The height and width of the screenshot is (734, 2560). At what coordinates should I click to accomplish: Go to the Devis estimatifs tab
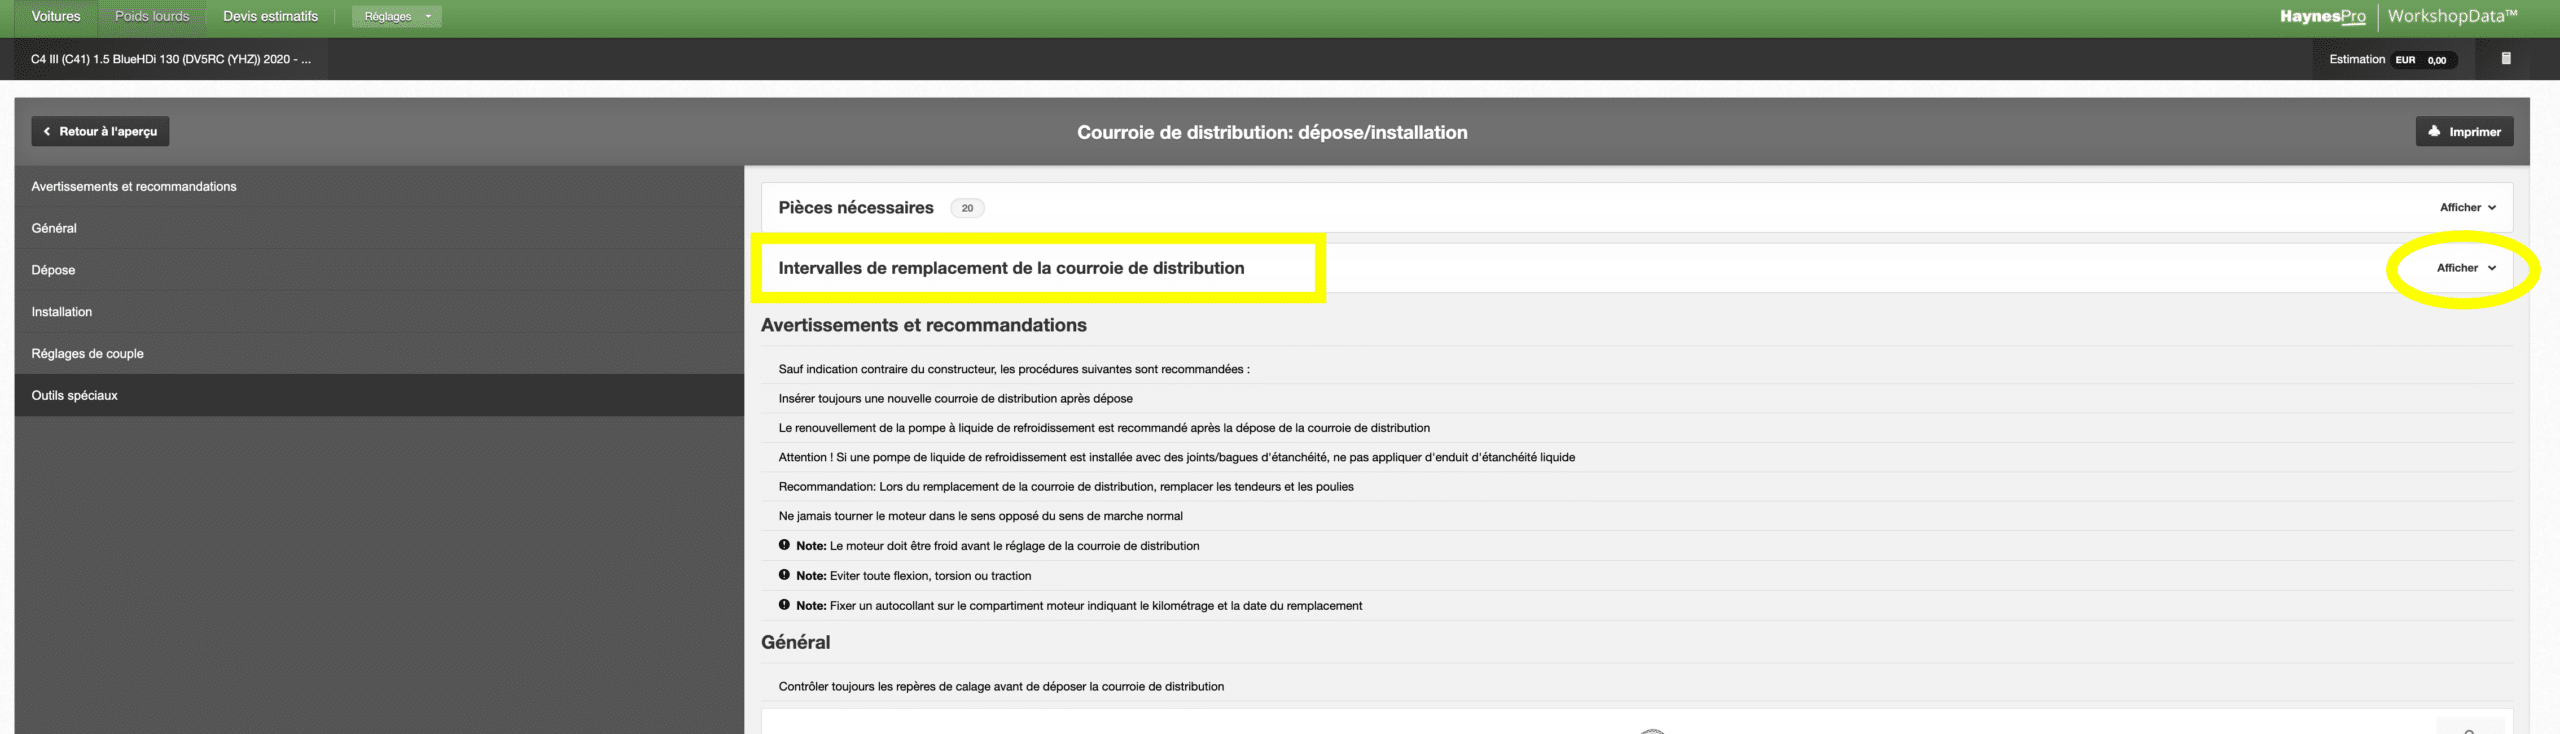click(270, 16)
